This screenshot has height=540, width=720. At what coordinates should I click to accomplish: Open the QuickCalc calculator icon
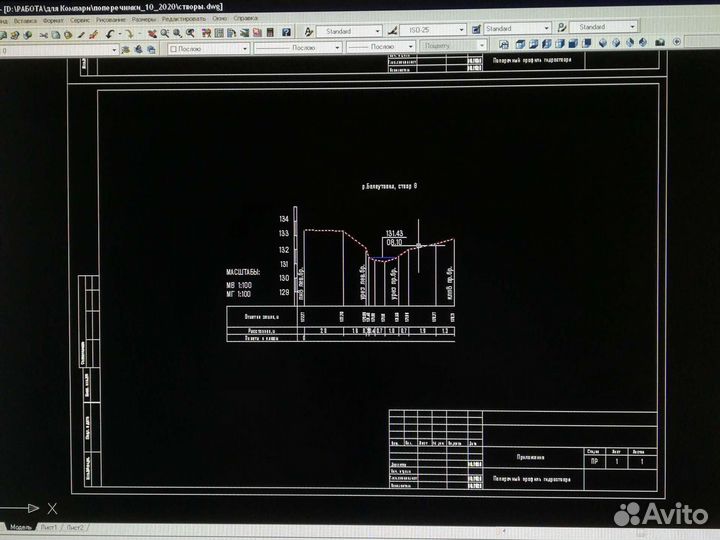pos(270,33)
